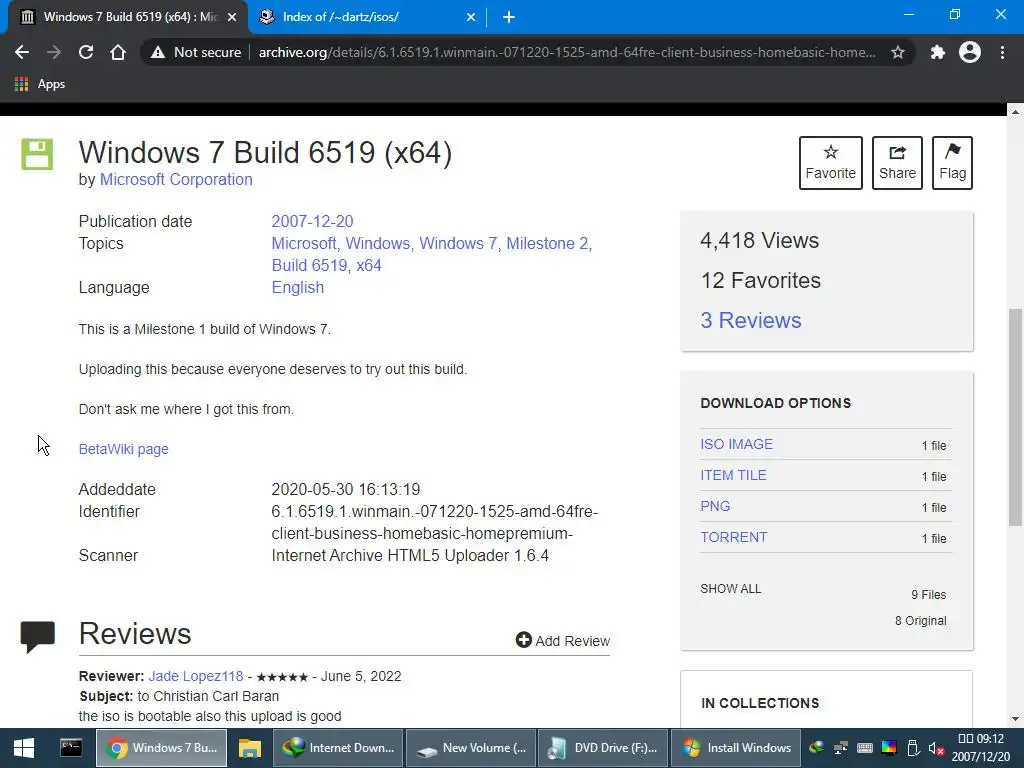
Task: Open the Microsoft topic link
Action: click(x=304, y=244)
